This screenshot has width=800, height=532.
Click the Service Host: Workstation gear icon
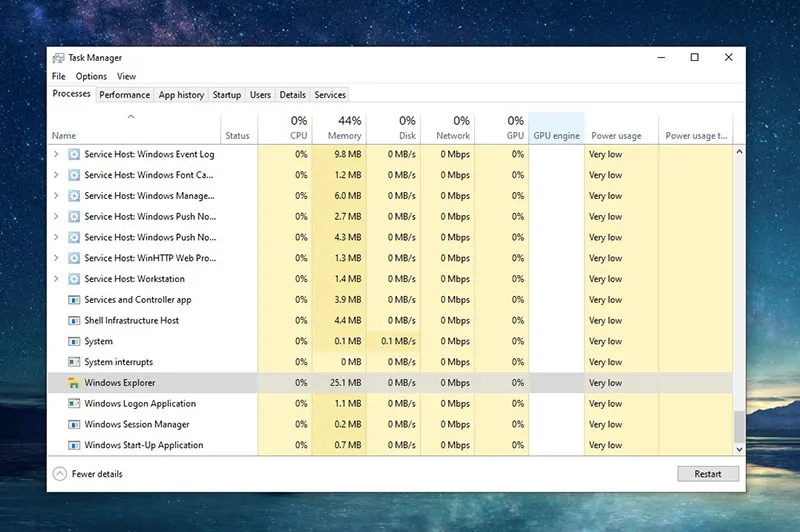point(73,279)
